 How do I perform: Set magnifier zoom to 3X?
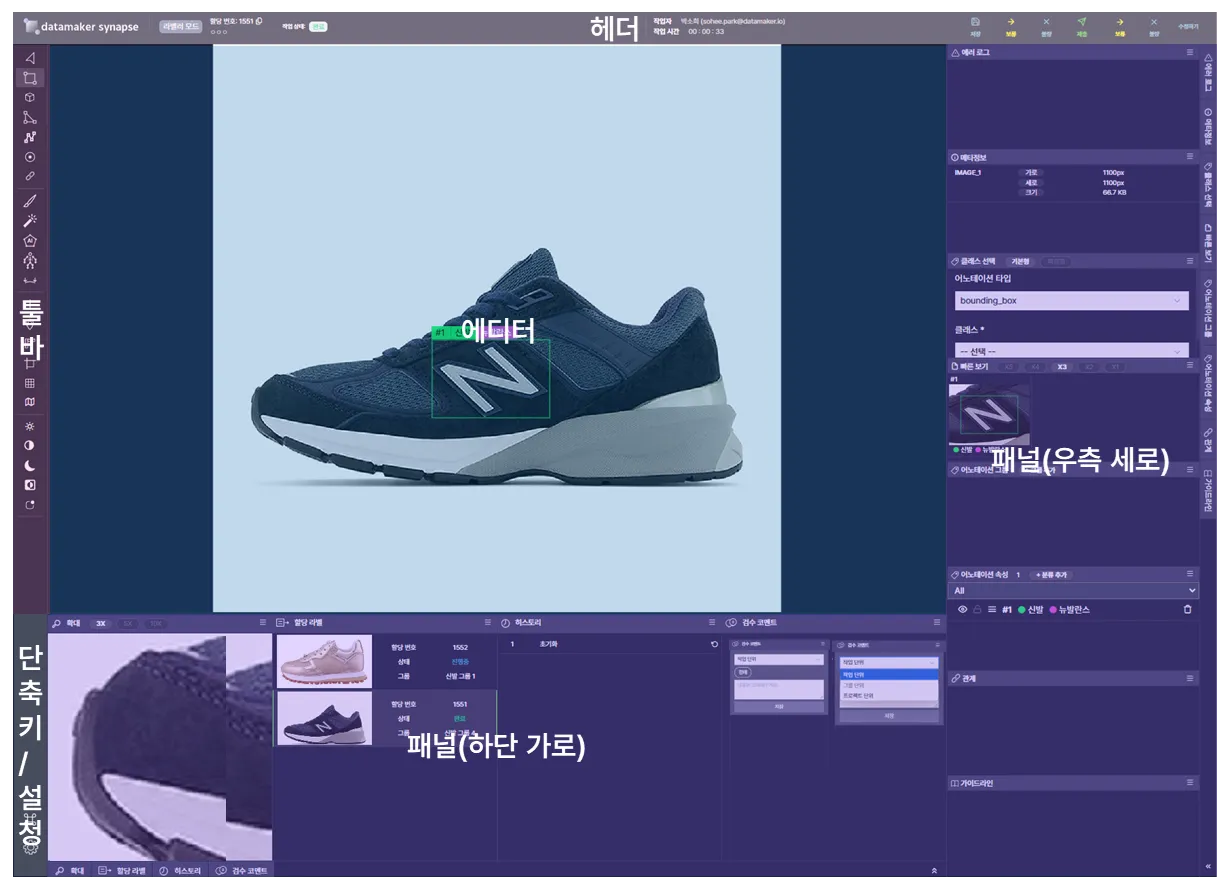click(101, 623)
